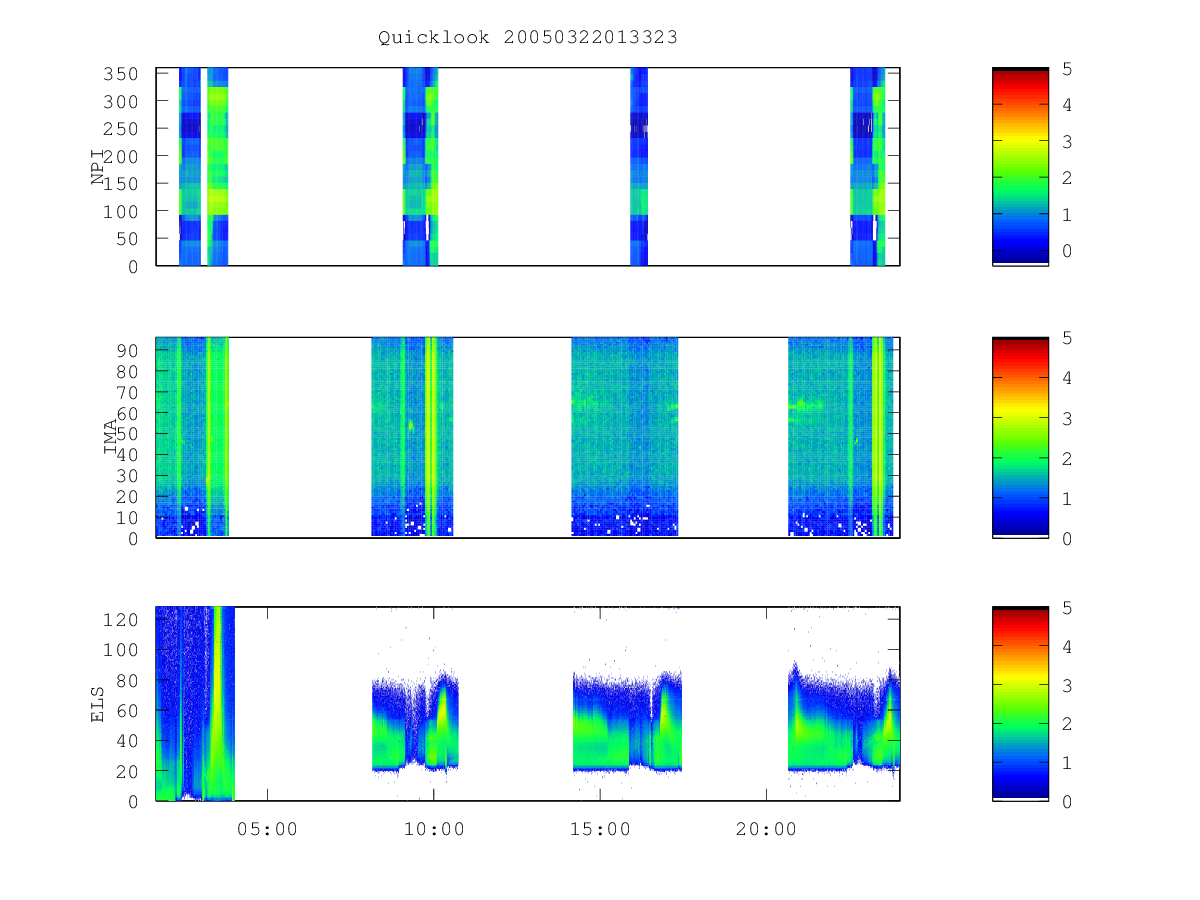
Task: Click the NPI panel color bar
Action: click(1020, 167)
